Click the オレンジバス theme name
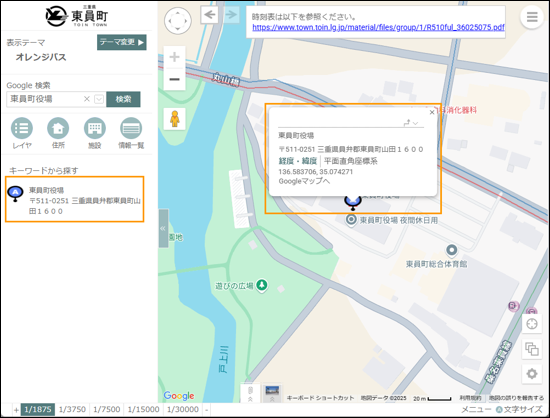This screenshot has height=418, width=550. (x=41, y=57)
